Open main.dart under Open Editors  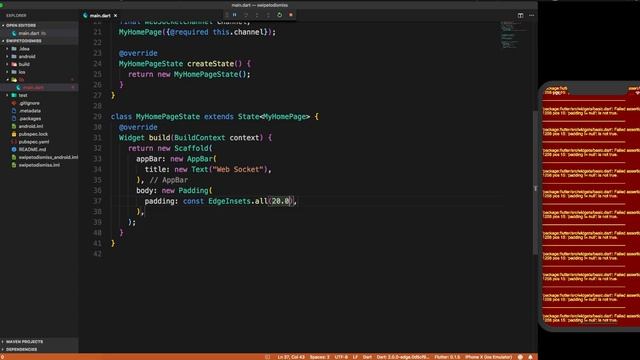pyautogui.click(x=39, y=33)
